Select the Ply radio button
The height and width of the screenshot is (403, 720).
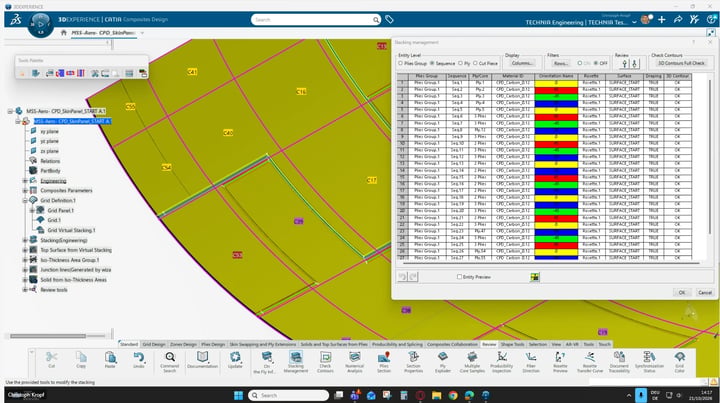coord(461,63)
